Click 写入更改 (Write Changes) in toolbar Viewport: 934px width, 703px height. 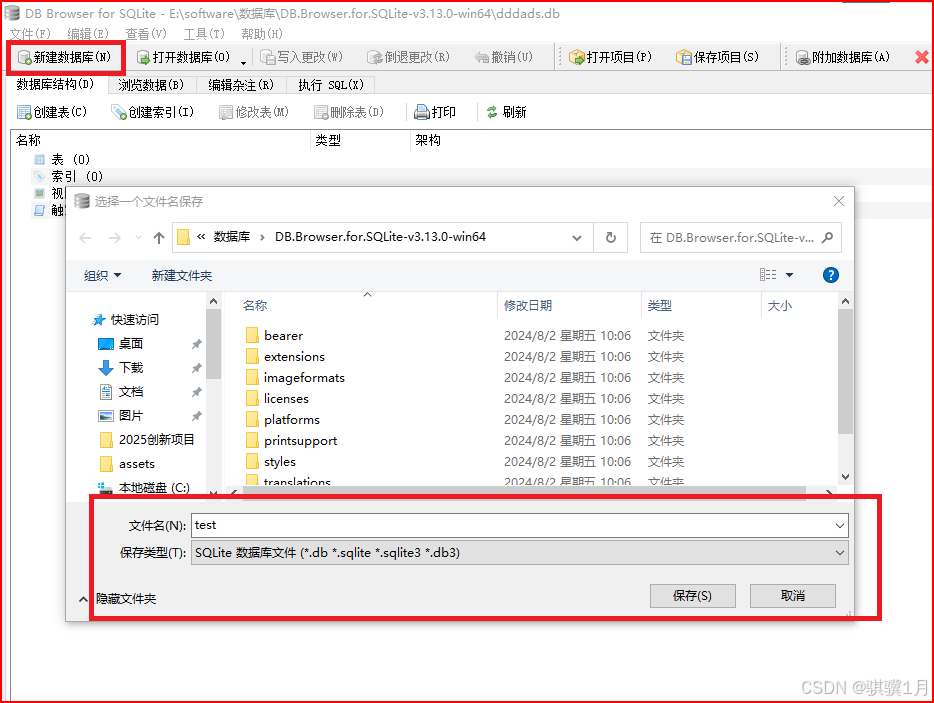click(x=302, y=57)
